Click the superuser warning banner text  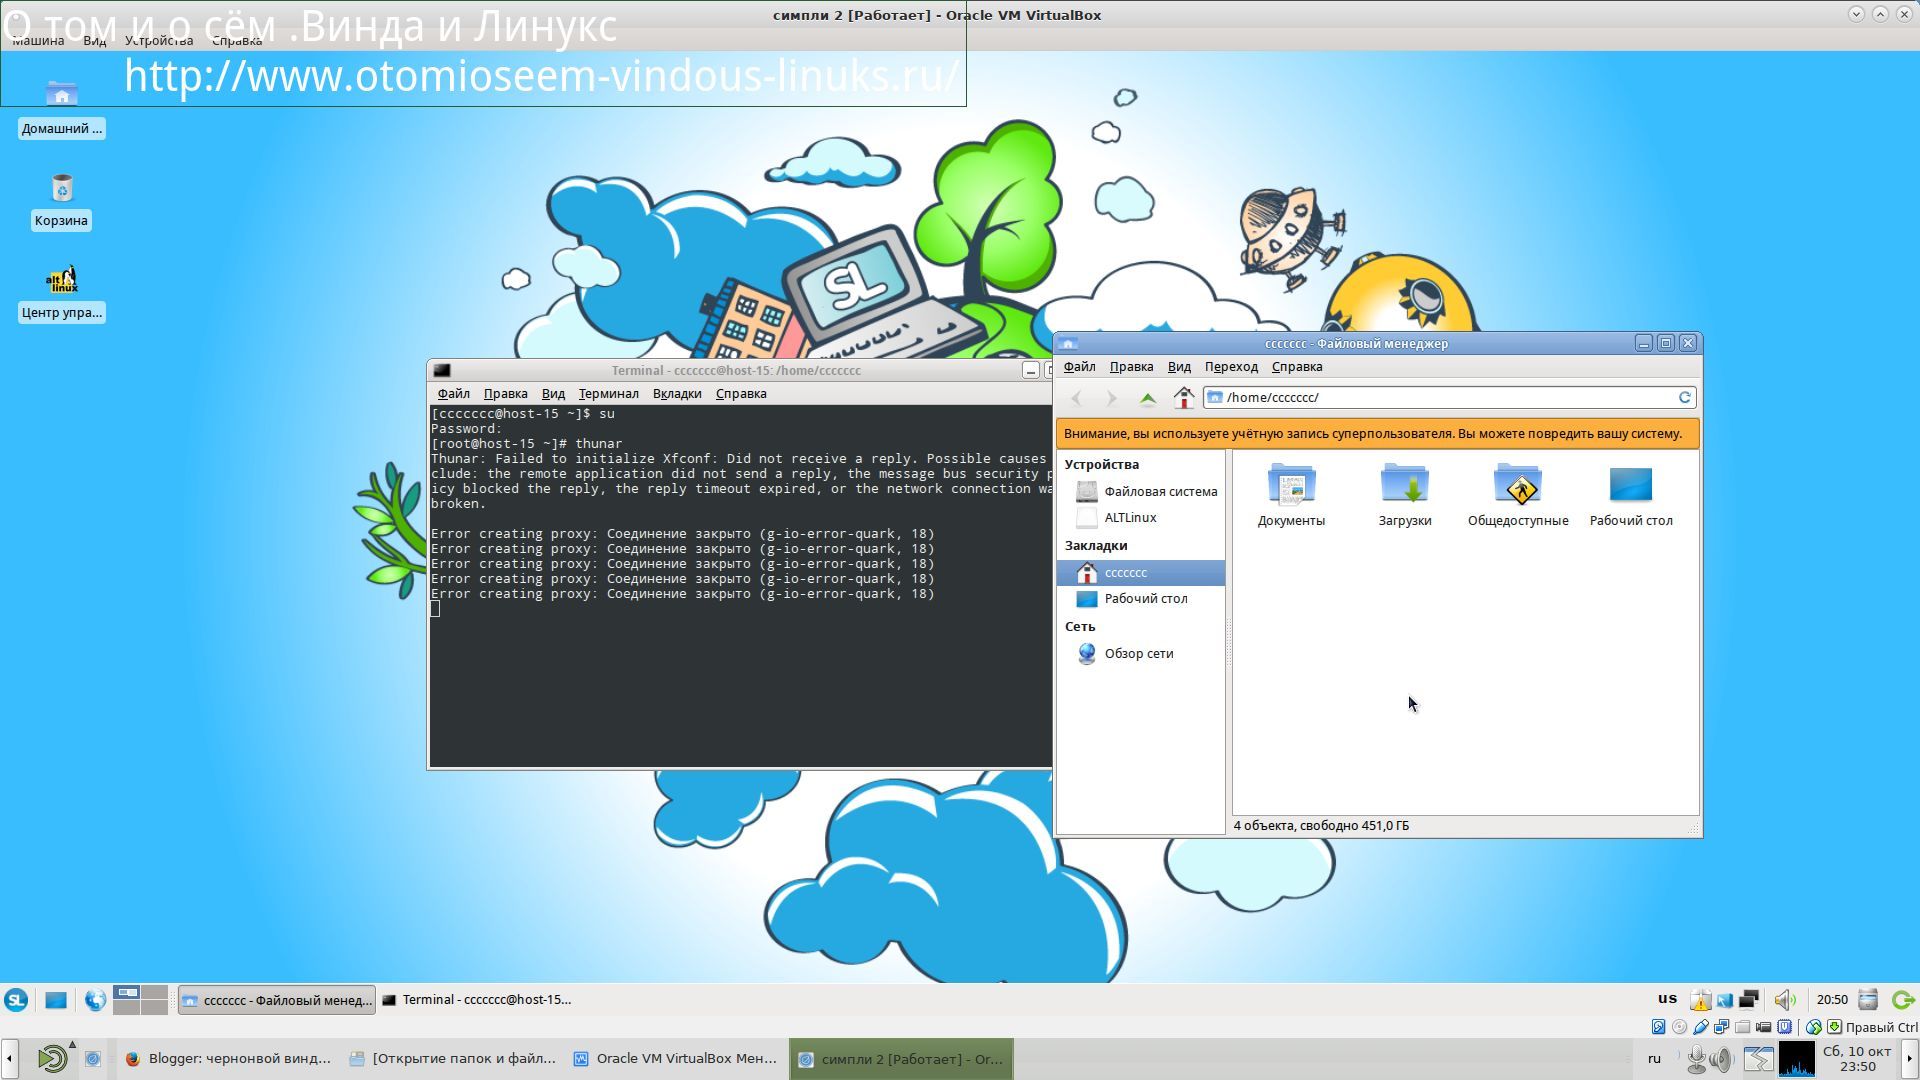1373,434
